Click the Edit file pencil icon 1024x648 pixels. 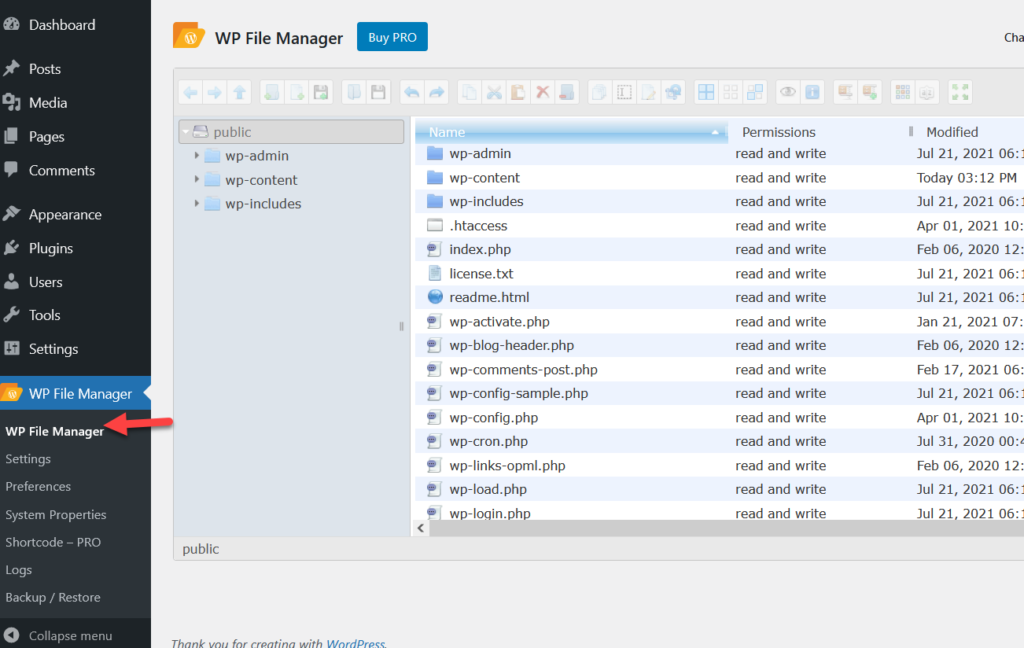[648, 93]
